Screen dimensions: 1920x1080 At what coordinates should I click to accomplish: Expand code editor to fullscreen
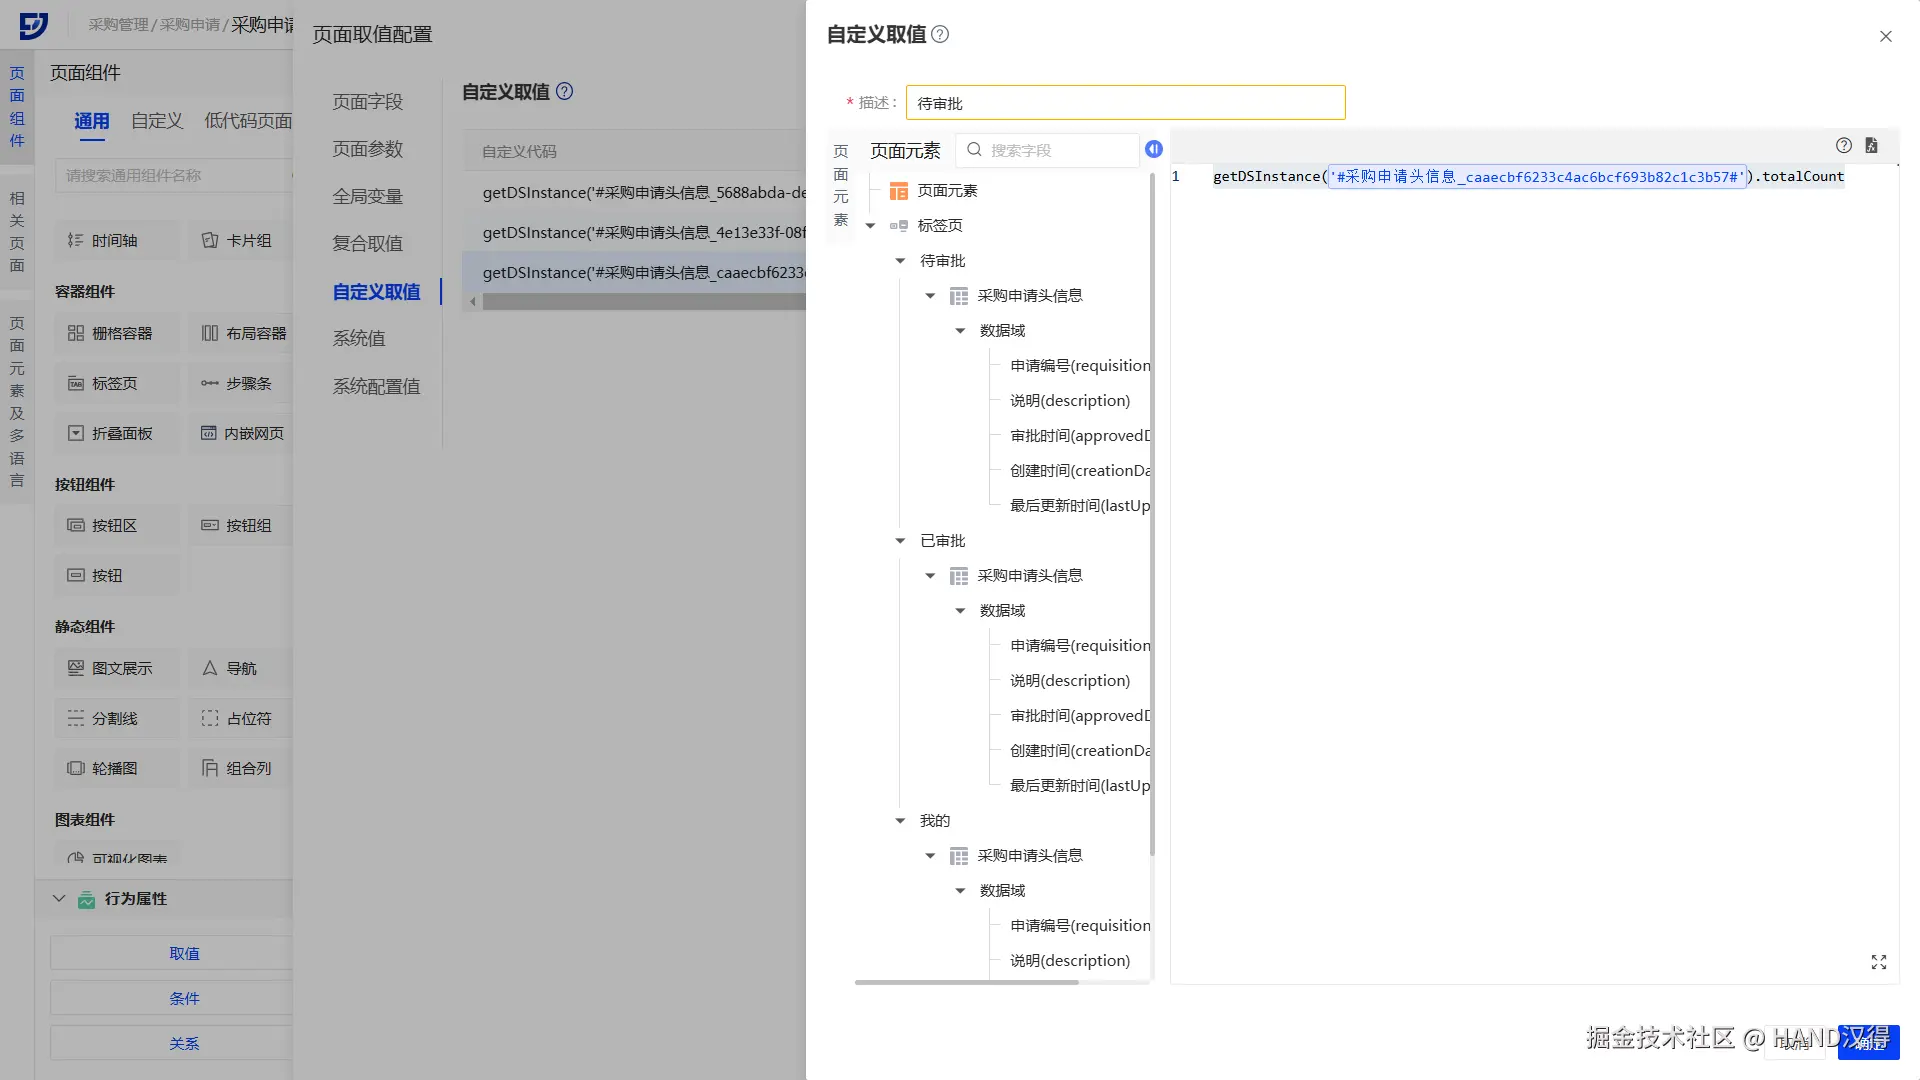tap(1879, 962)
